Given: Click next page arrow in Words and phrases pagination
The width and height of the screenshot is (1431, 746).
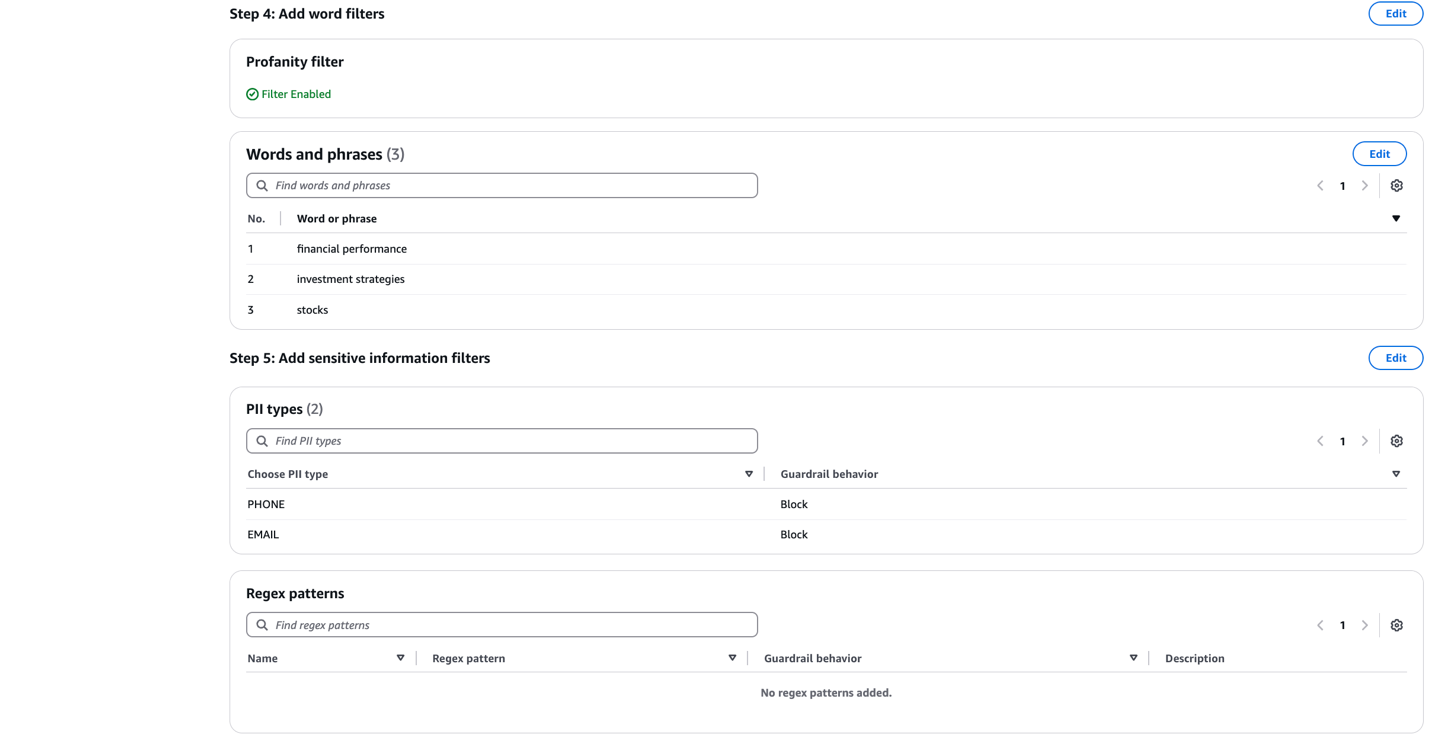Looking at the screenshot, I should pyautogui.click(x=1365, y=185).
